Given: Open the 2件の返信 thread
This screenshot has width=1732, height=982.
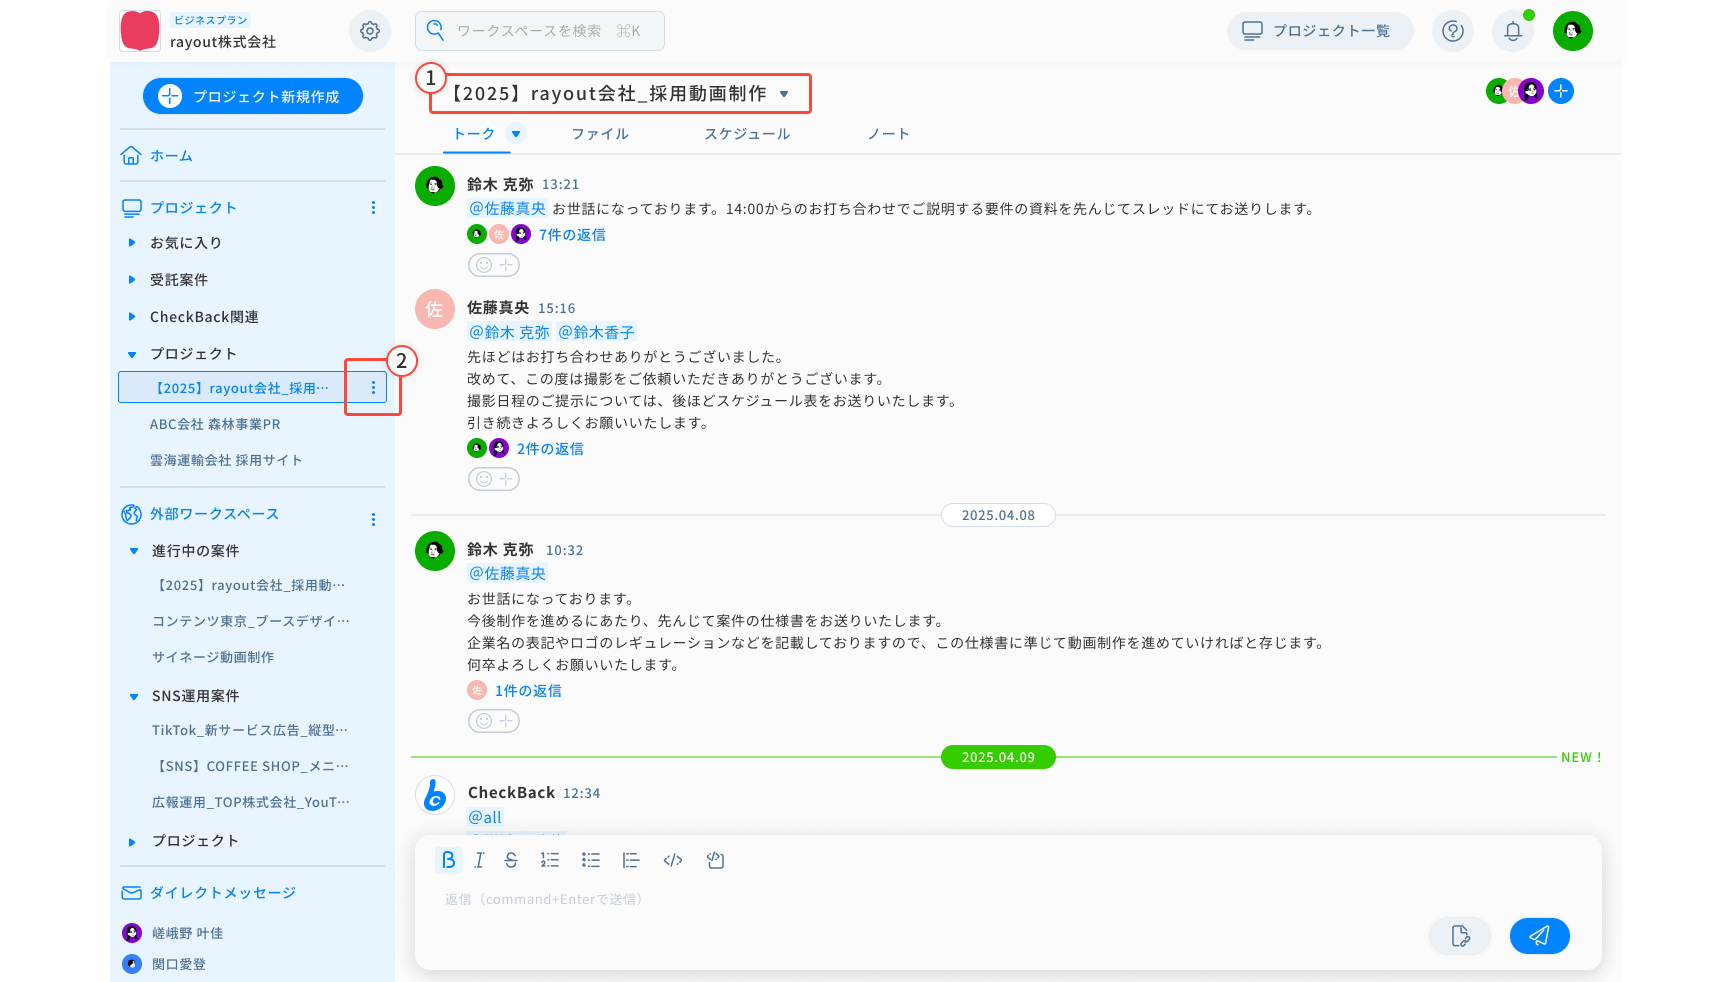Looking at the screenshot, I should pyautogui.click(x=550, y=449).
